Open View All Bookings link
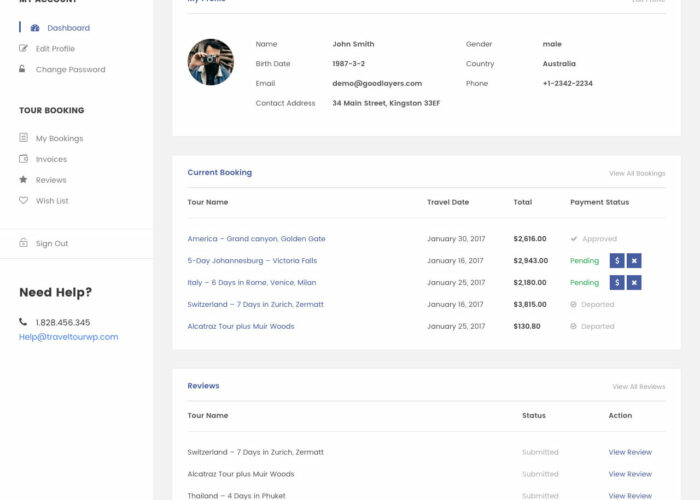The image size is (700, 500). pyautogui.click(x=636, y=174)
